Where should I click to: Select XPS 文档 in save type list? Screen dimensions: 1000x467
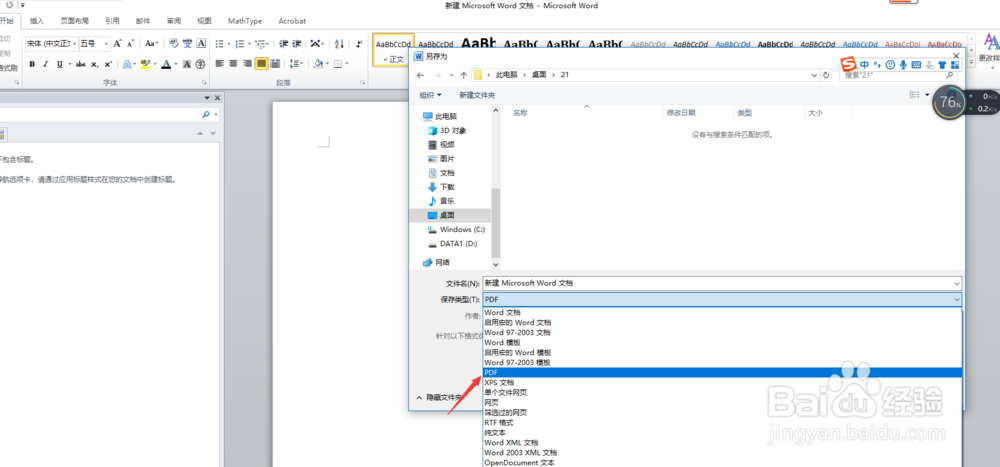(722, 382)
